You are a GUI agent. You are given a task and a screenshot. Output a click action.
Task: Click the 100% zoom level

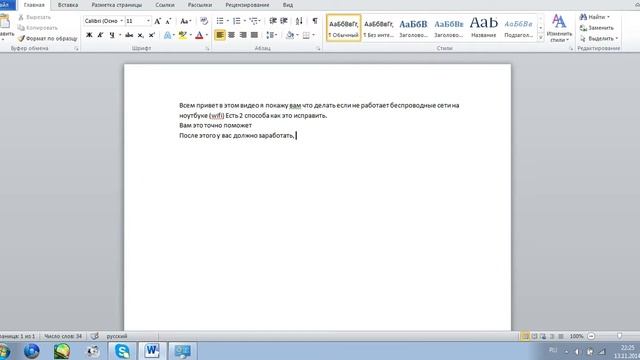pos(576,336)
